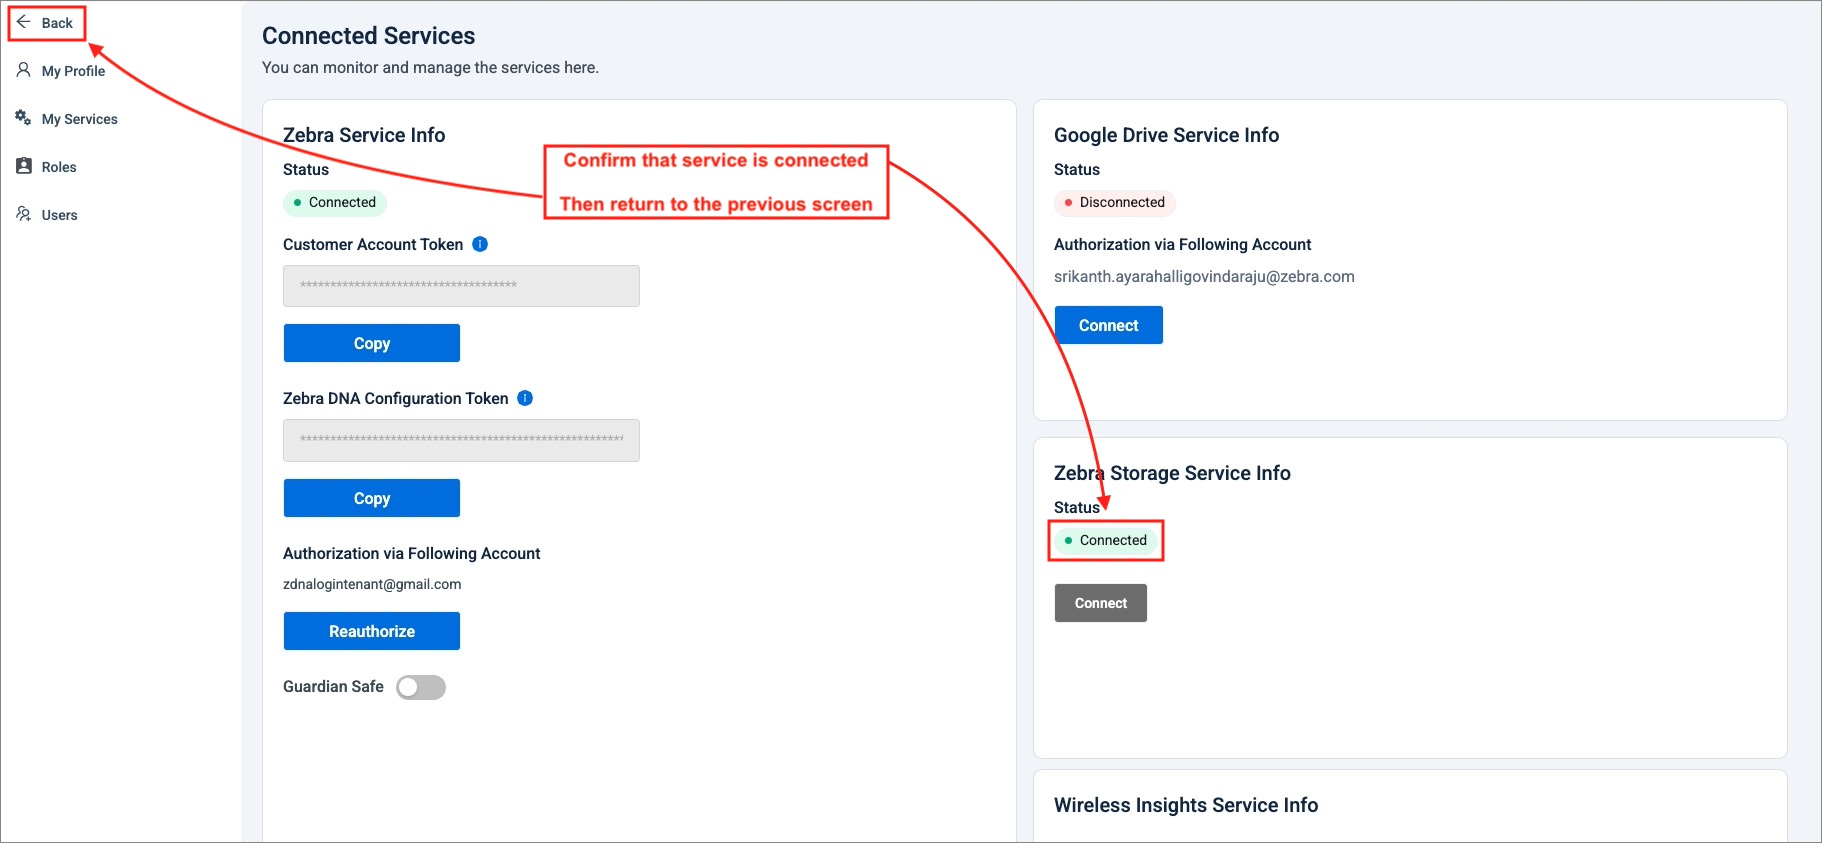Click info icon beside Zebra DNA Configuration Token
The image size is (1822, 843).
(525, 398)
